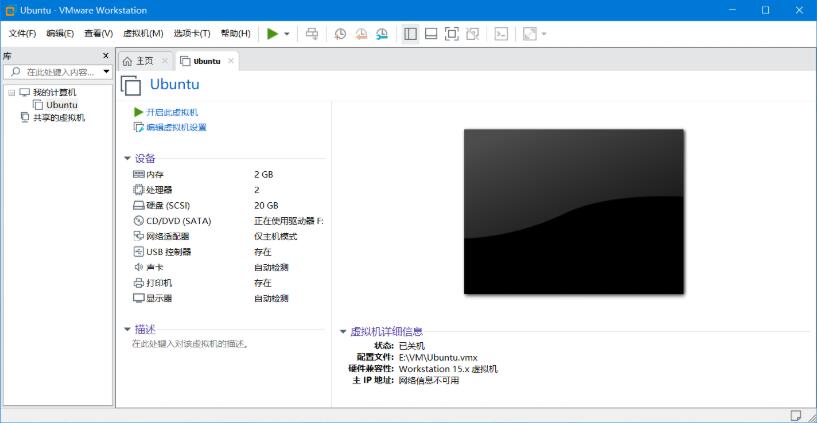Open the snapshot manager icon

click(x=382, y=34)
